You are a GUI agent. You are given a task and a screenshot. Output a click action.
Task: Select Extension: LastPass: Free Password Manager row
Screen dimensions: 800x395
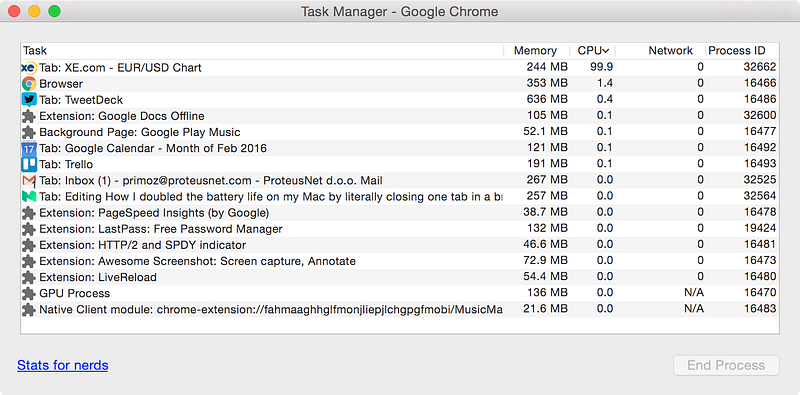tap(399, 229)
